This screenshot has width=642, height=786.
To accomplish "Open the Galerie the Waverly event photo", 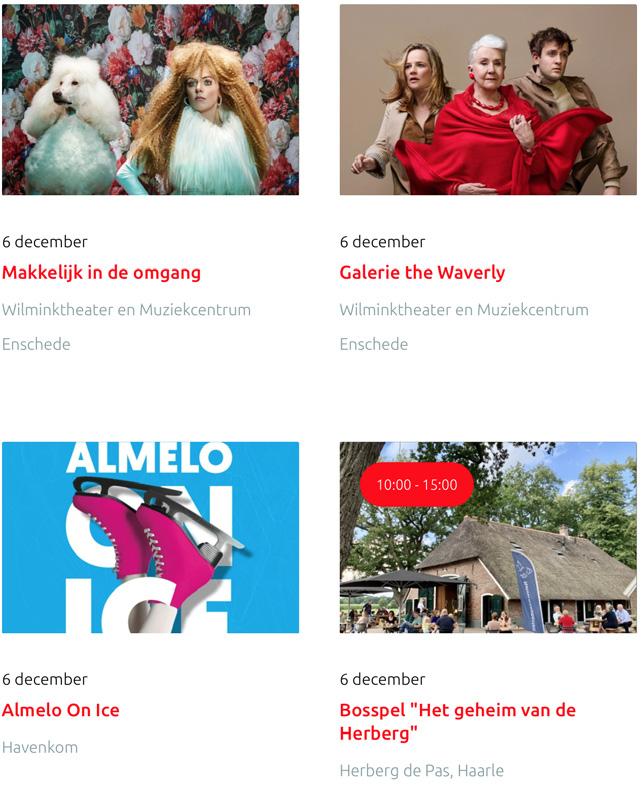I will (488, 100).
